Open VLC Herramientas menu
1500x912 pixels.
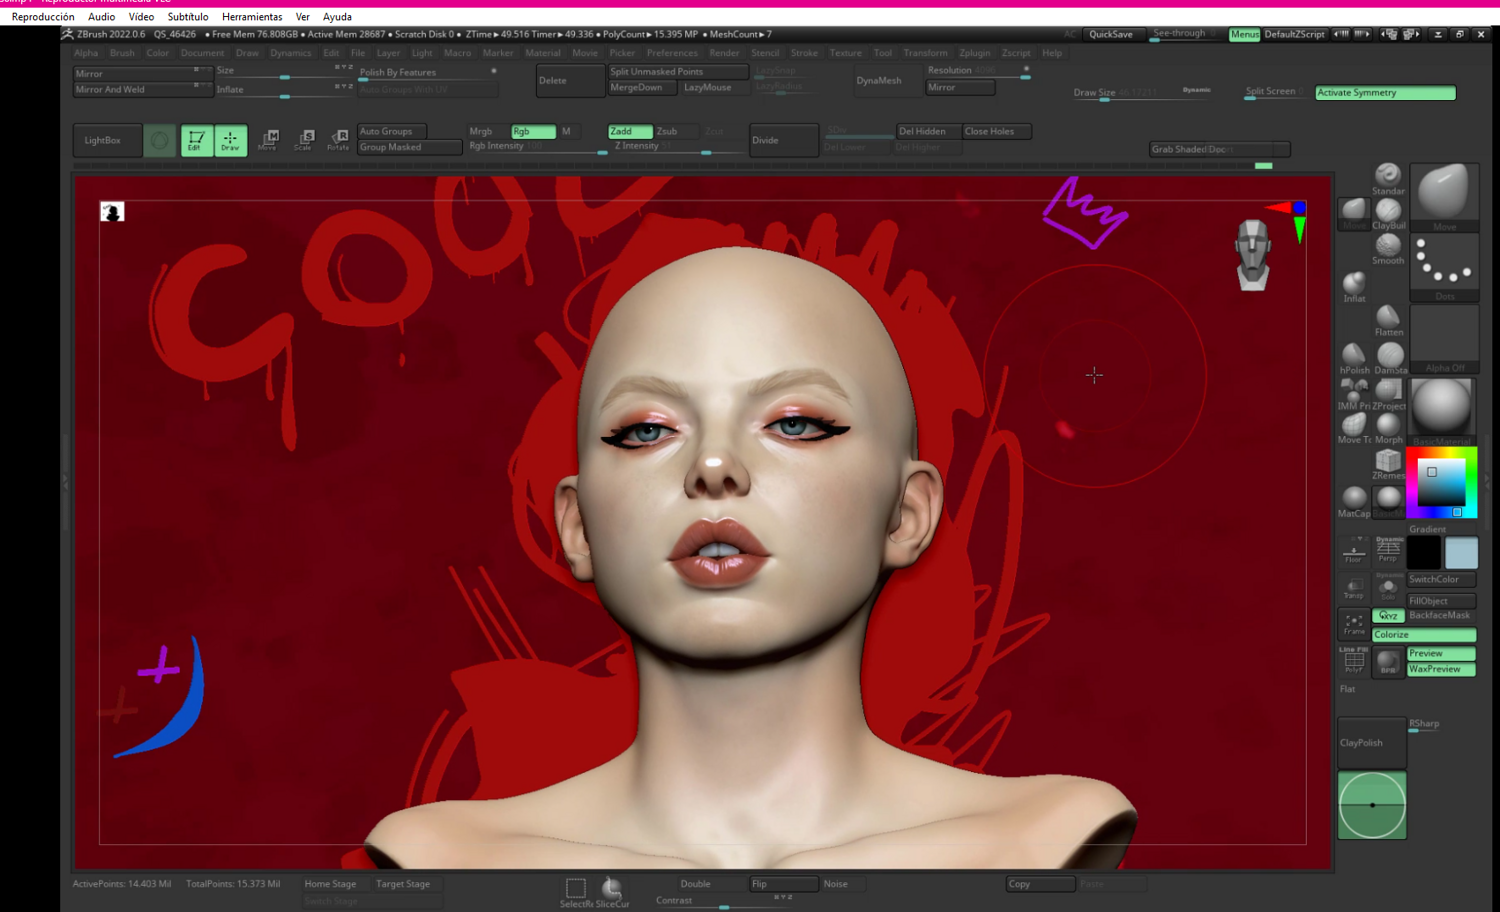[x=252, y=17]
